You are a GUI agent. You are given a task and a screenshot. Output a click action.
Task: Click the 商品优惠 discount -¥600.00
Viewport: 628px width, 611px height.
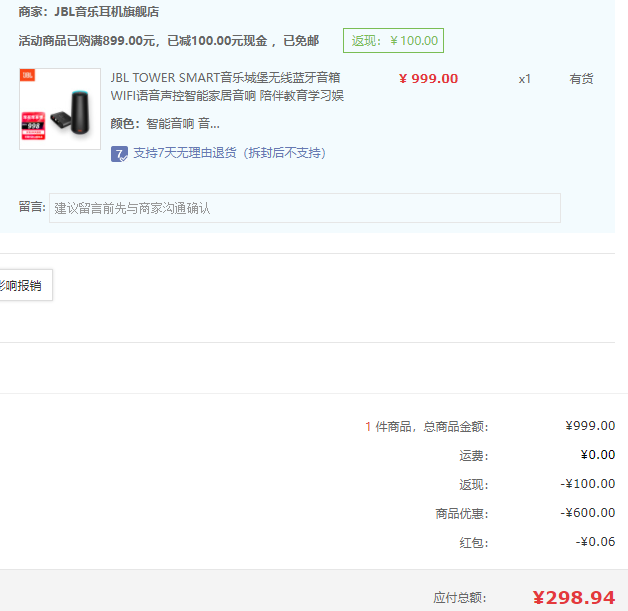click(x=588, y=513)
